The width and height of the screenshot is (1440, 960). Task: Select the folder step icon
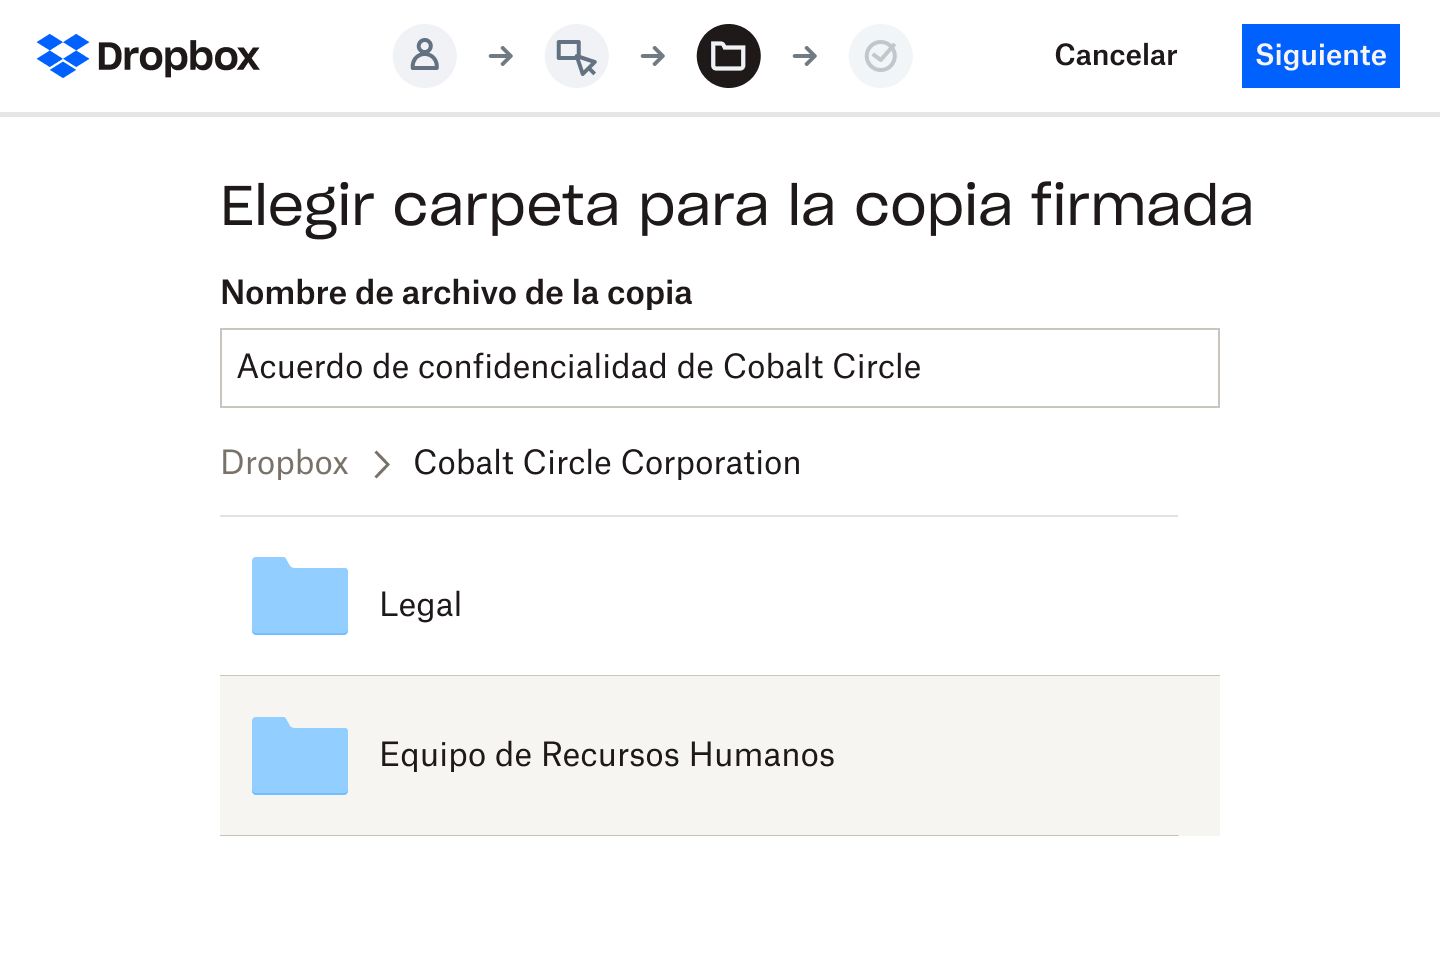coord(729,56)
